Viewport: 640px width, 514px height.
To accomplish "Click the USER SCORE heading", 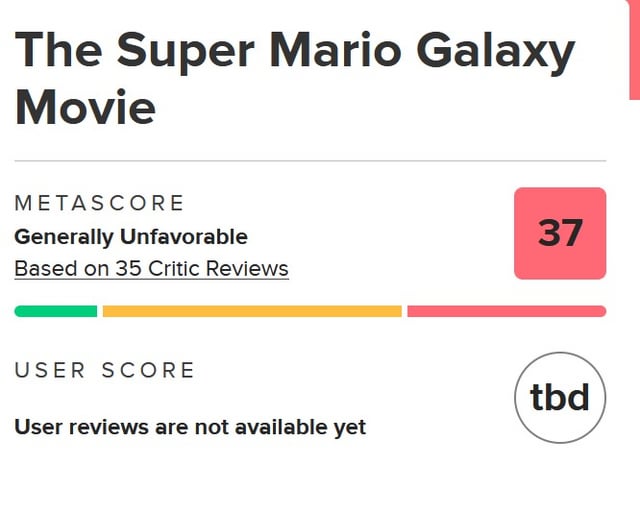I will click(105, 370).
